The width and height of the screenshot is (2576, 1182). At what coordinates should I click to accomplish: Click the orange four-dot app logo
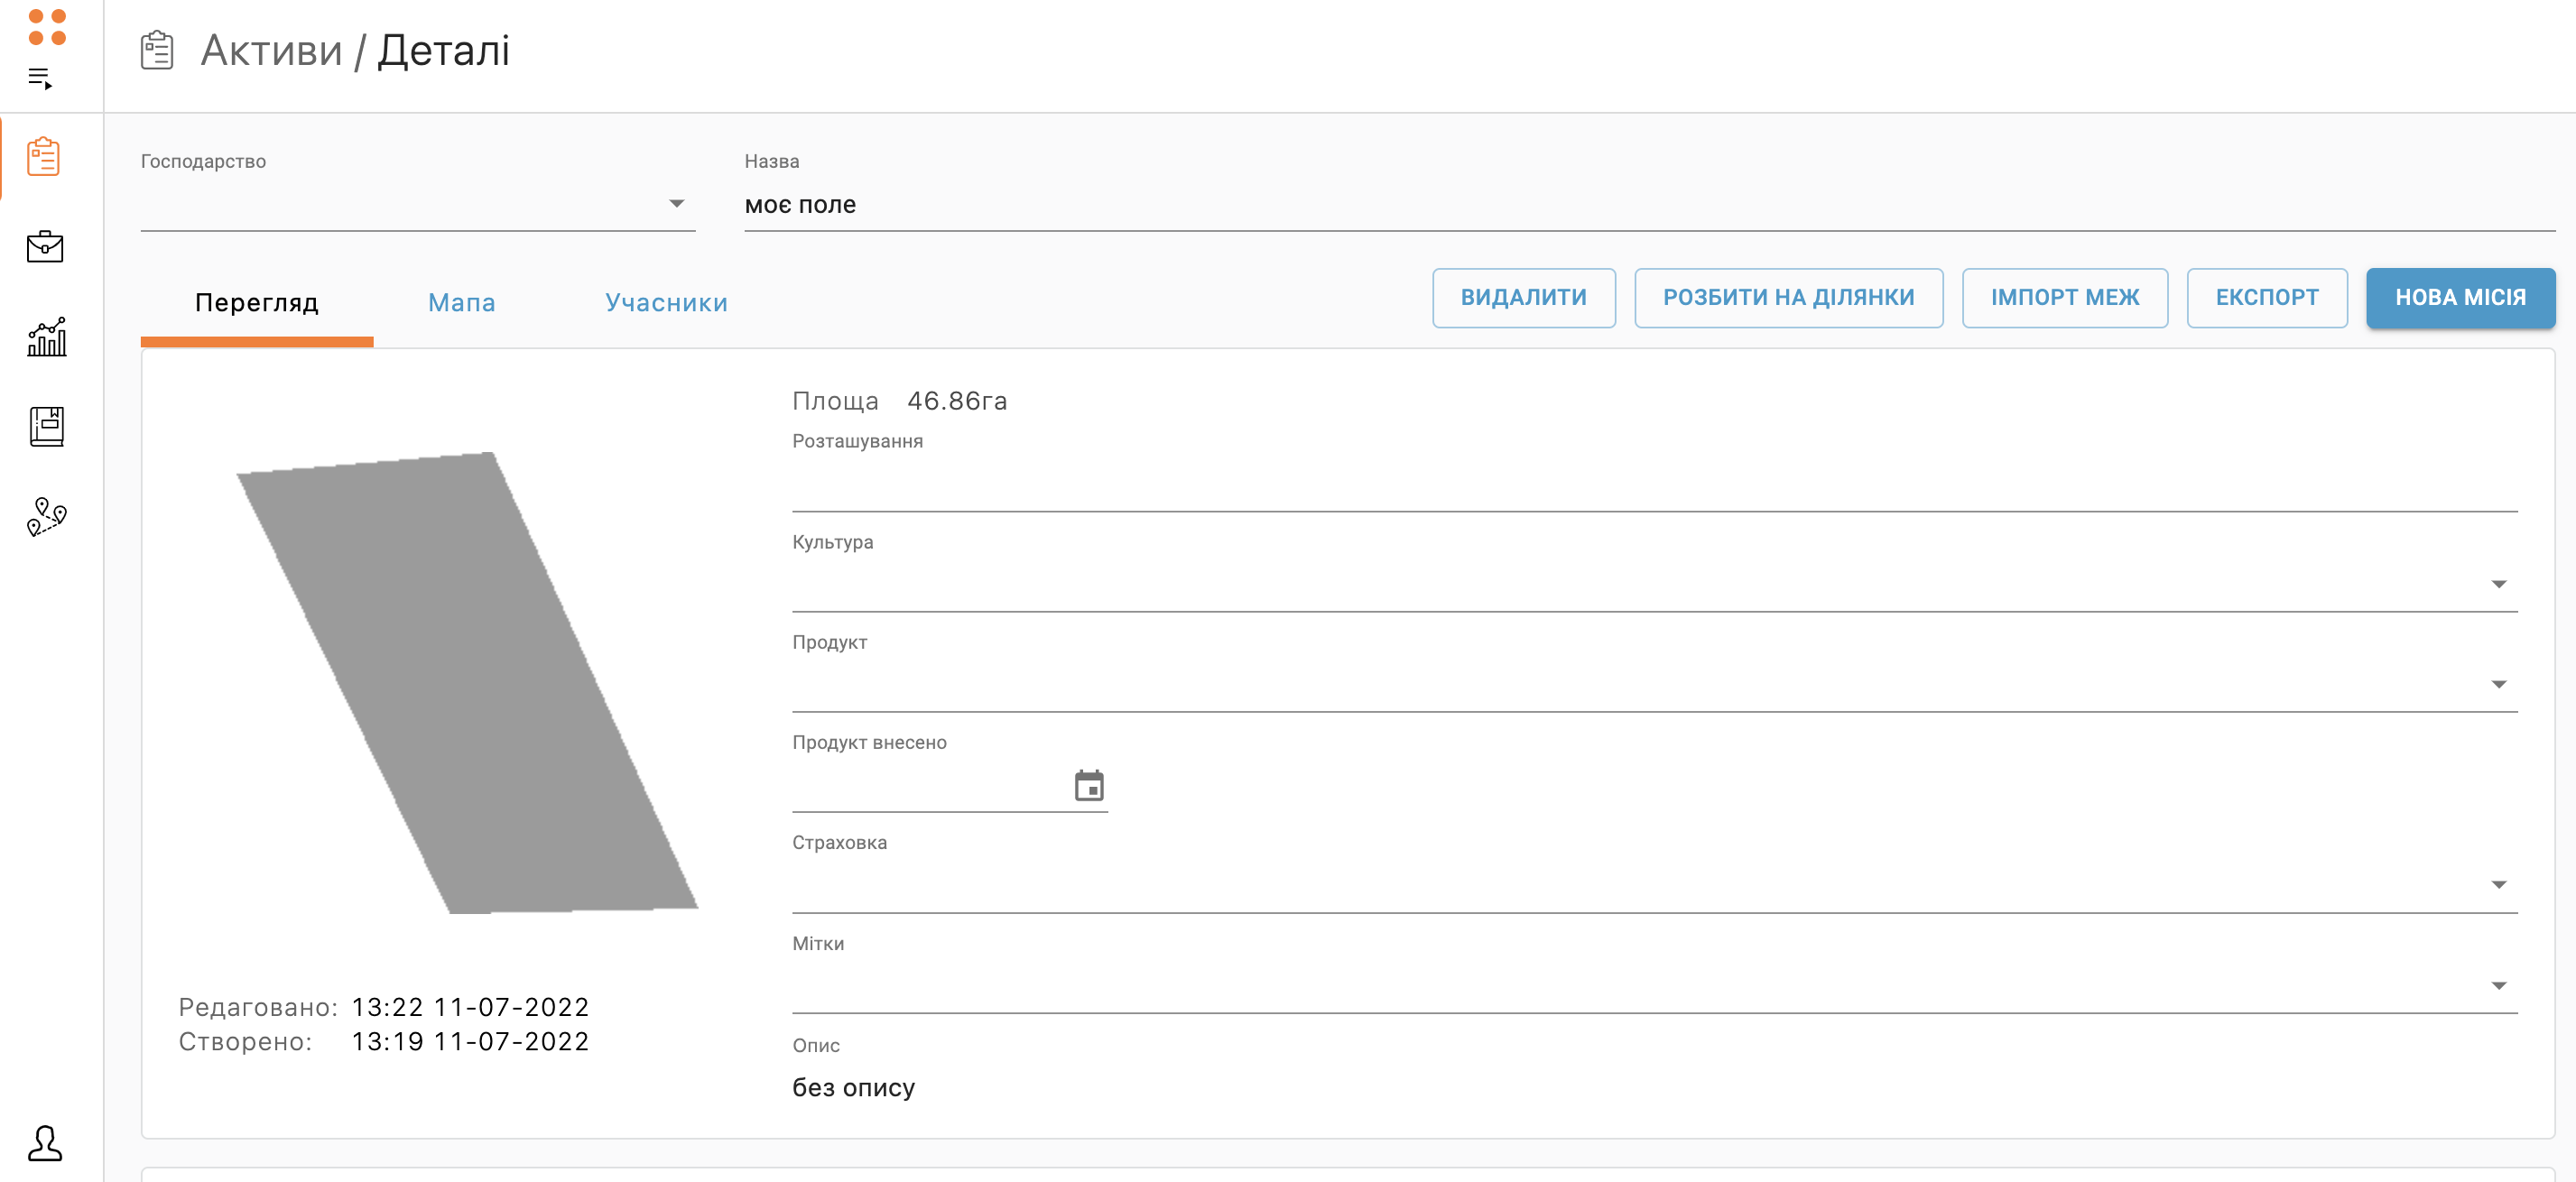[x=46, y=27]
